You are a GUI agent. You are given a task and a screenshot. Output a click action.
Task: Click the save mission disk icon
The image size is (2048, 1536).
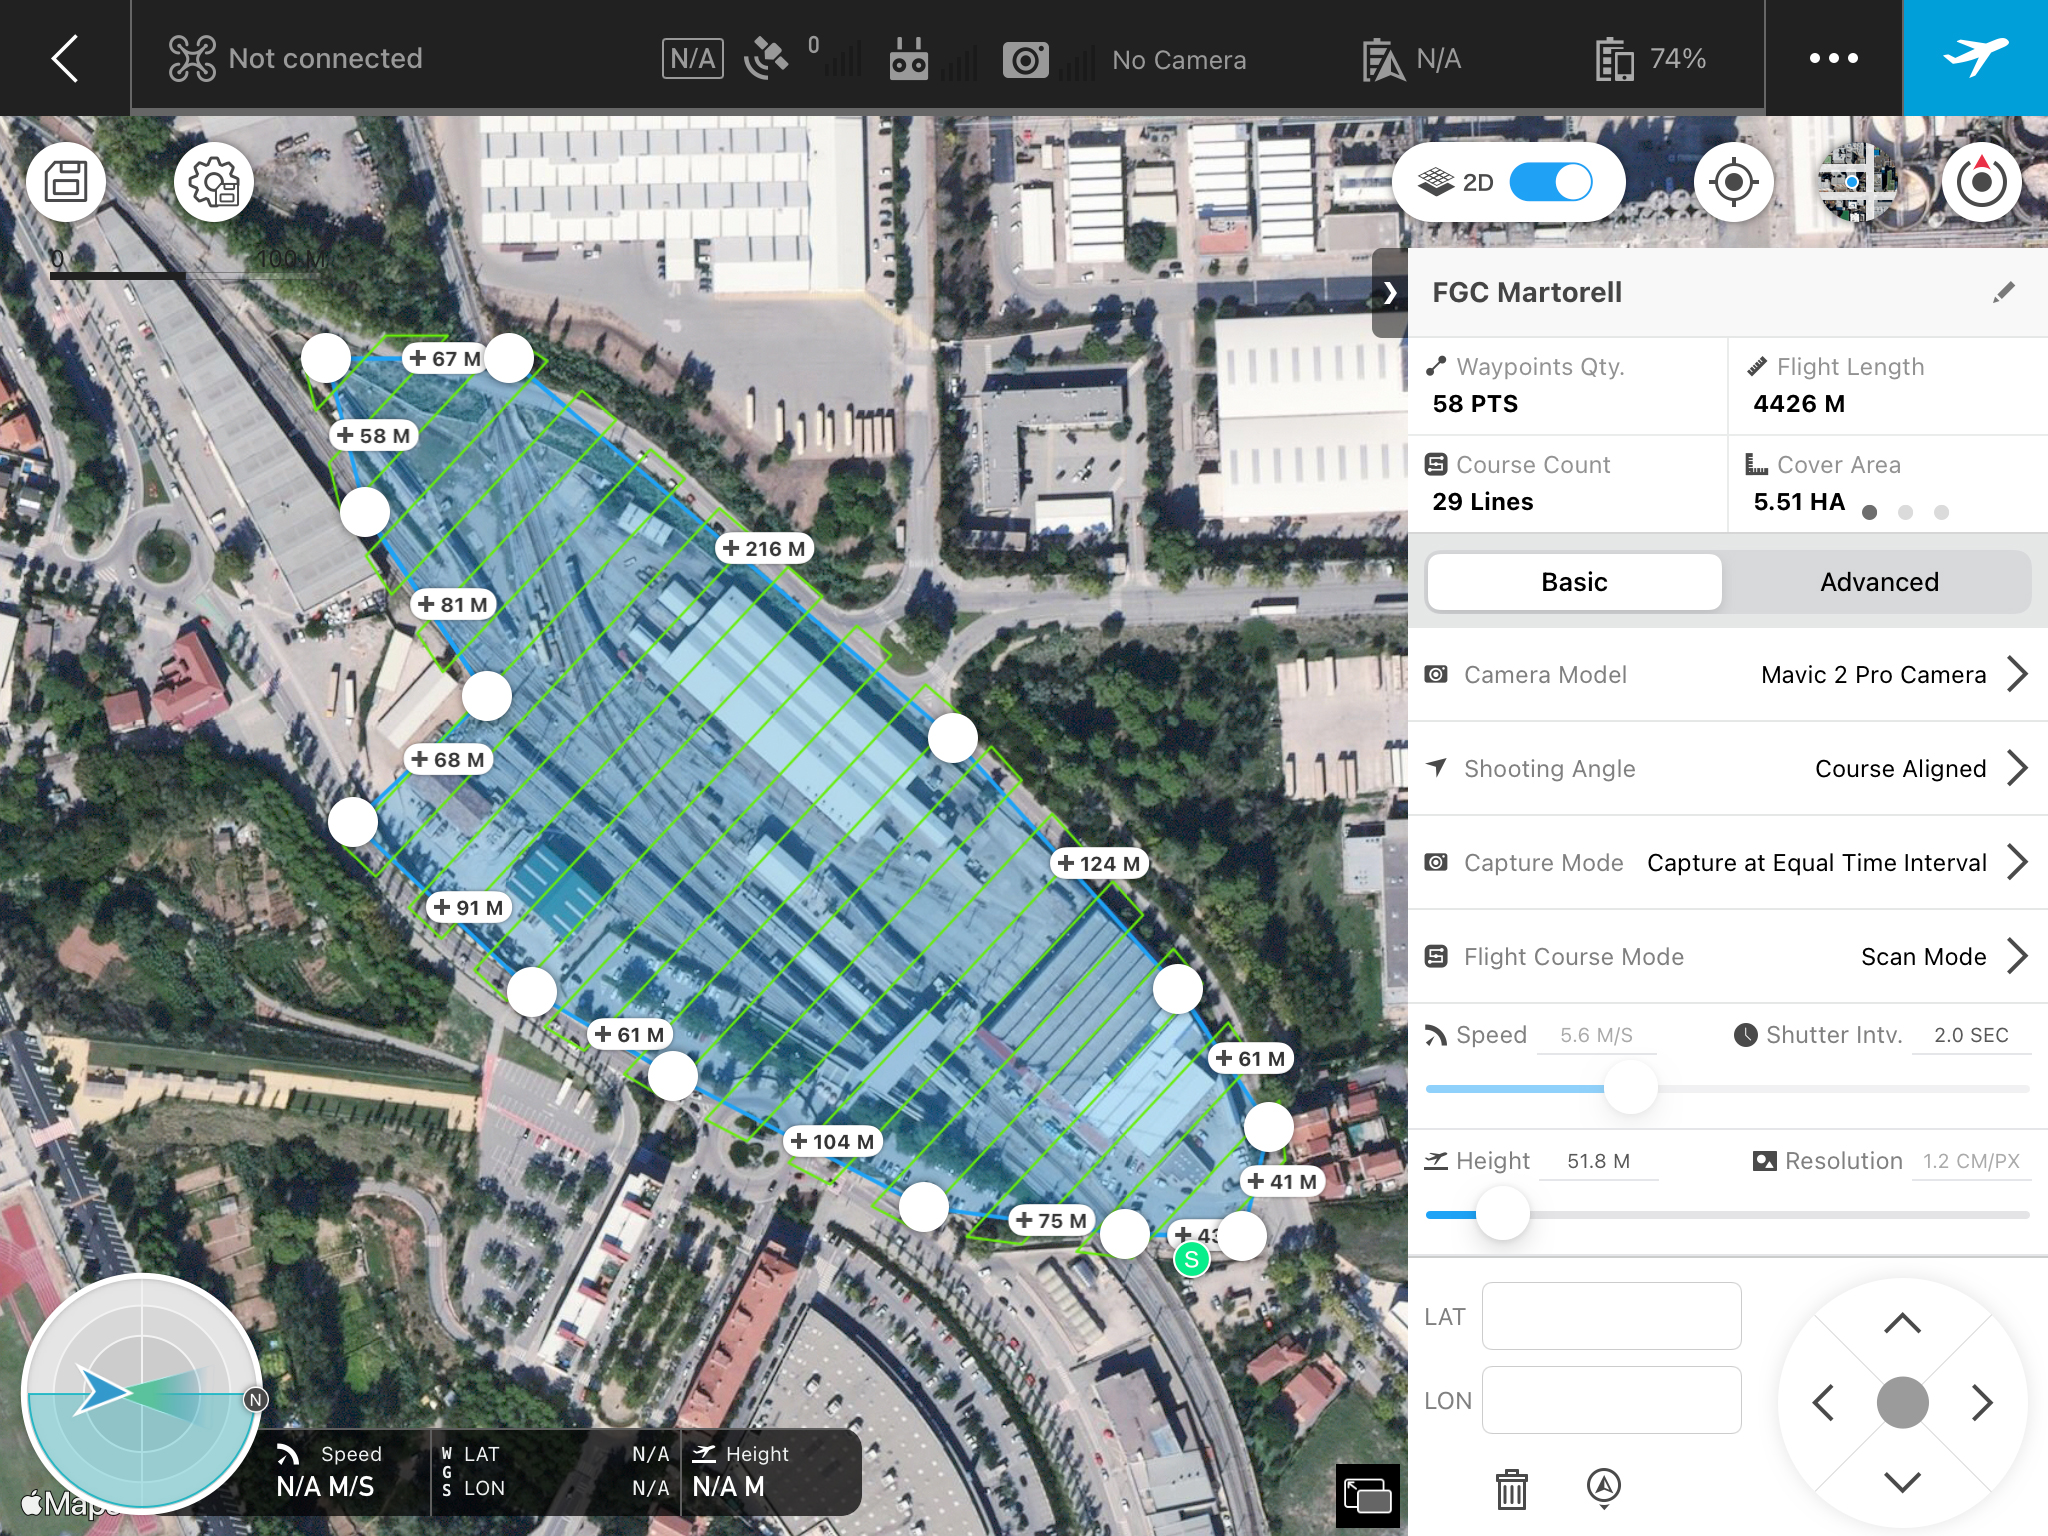click(x=66, y=182)
